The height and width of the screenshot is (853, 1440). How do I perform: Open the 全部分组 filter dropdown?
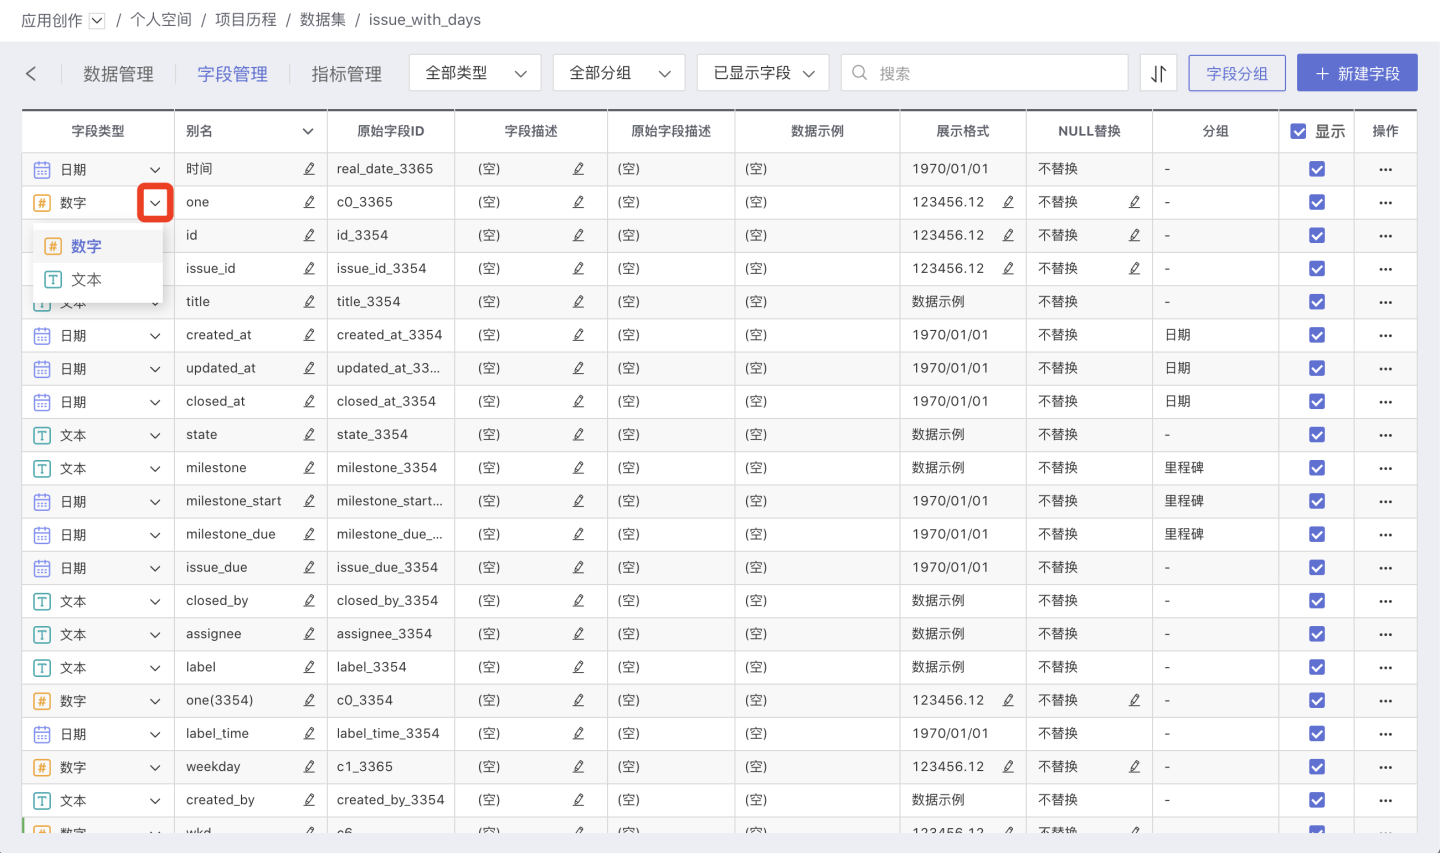(x=618, y=73)
